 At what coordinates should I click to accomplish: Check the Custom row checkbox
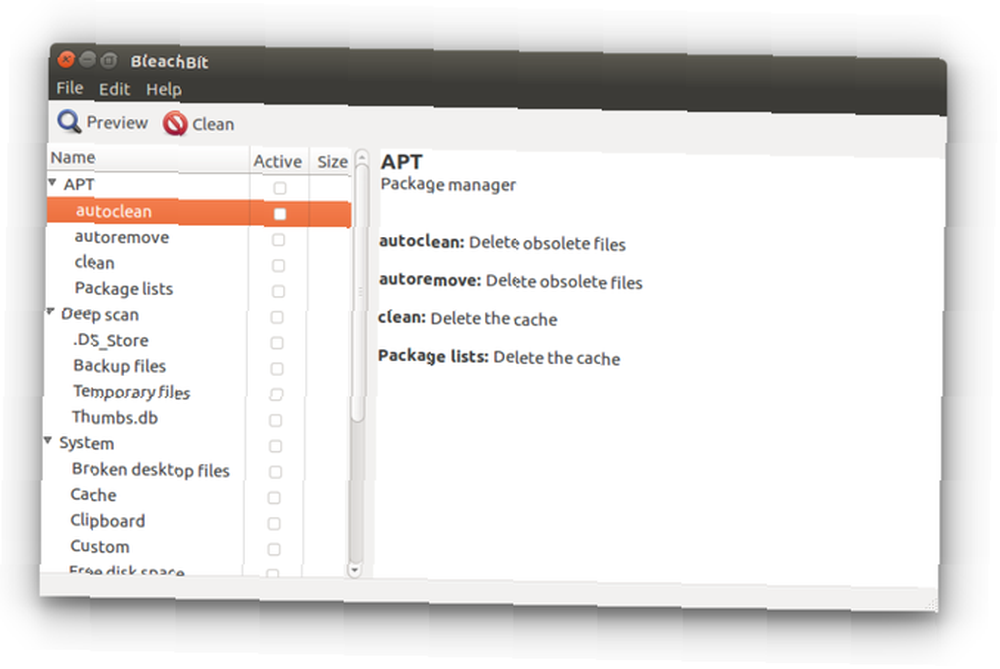coord(274,549)
